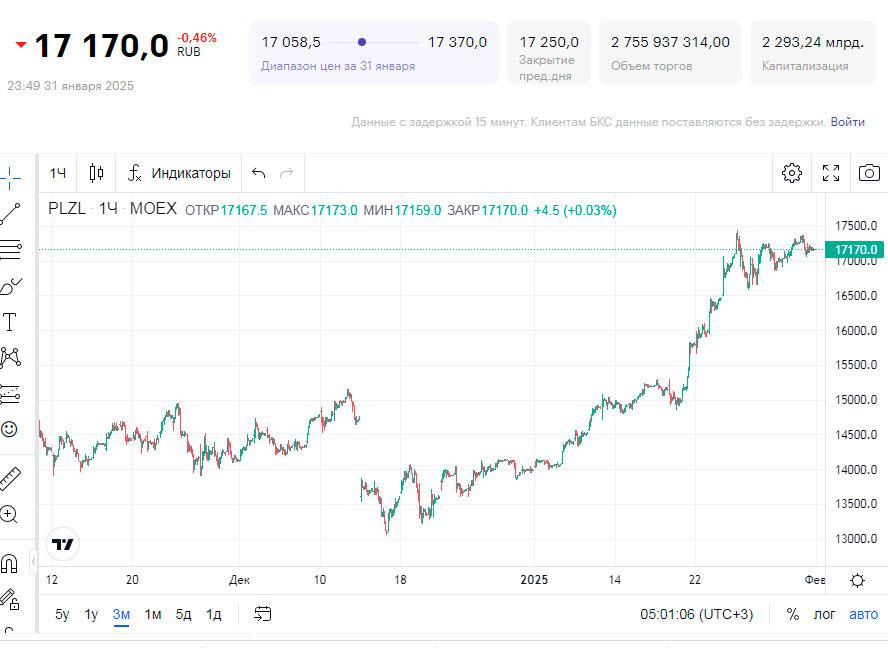The width and height of the screenshot is (888, 648).
Task: Click the Войти login link
Action: (x=847, y=122)
